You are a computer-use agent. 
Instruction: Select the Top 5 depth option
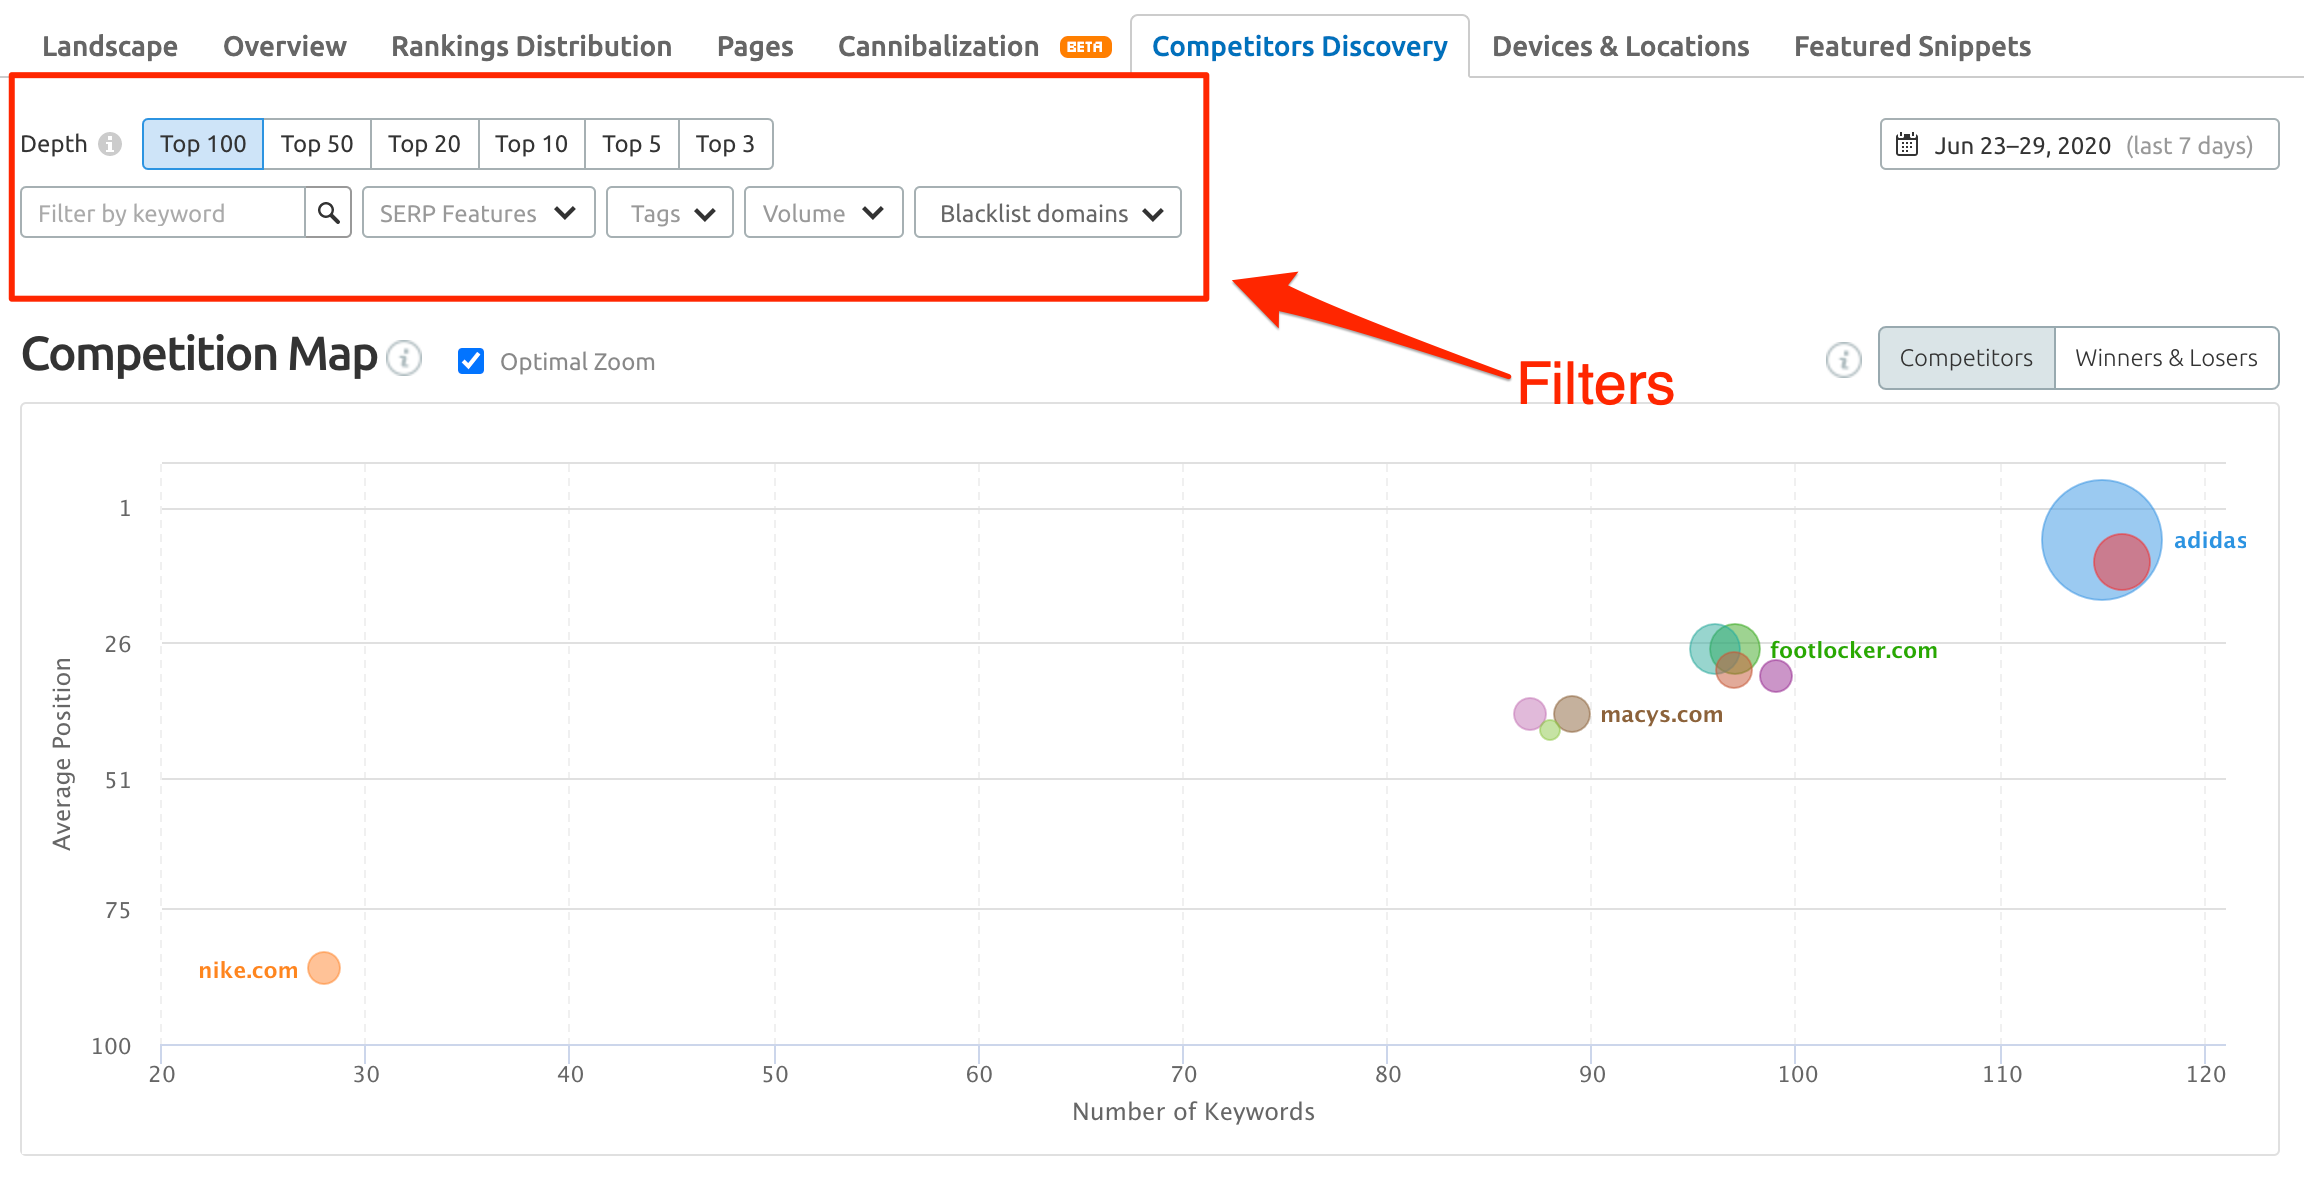[x=632, y=144]
